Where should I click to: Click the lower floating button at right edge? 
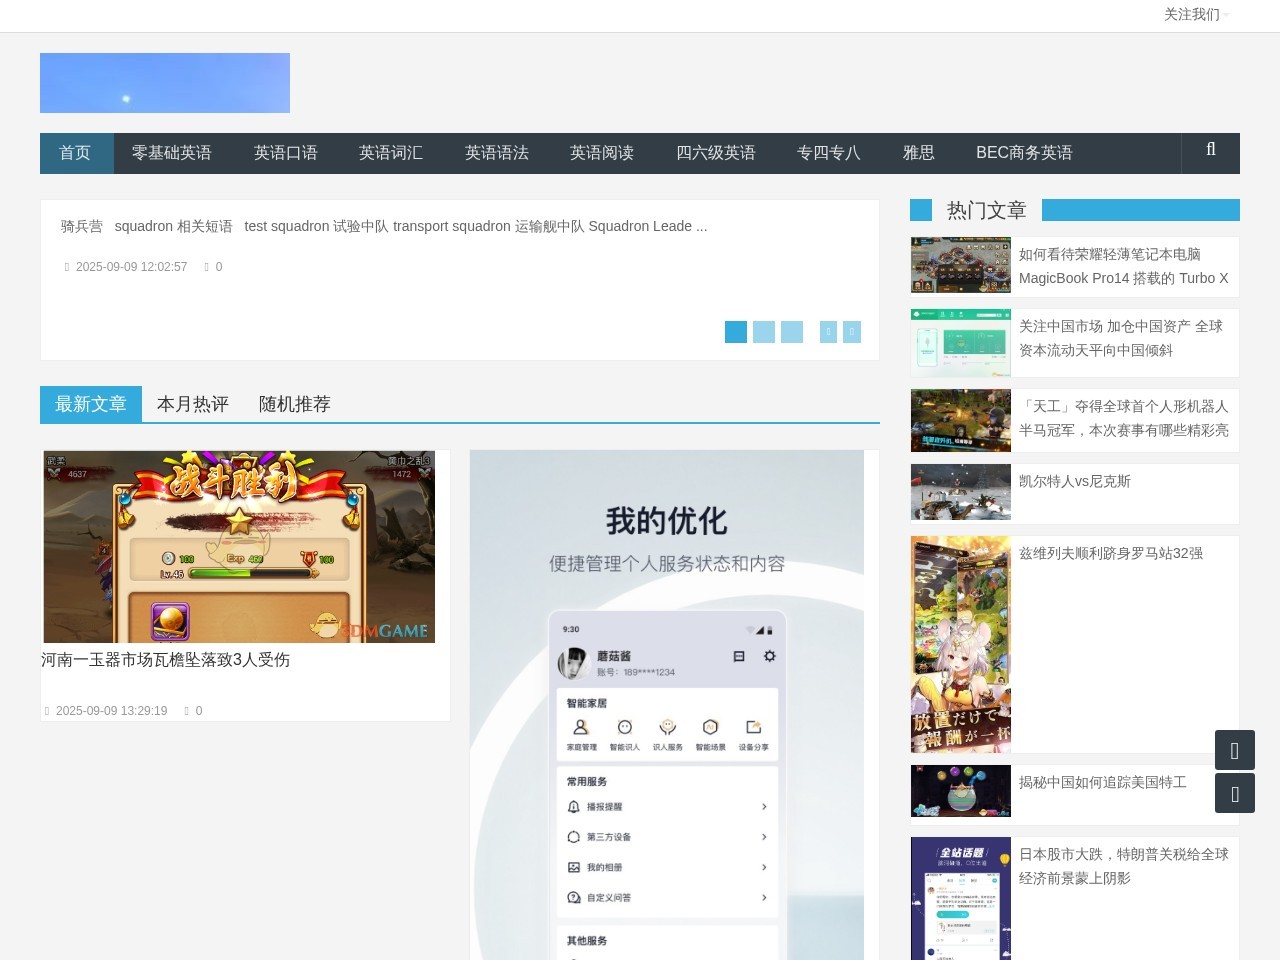(1235, 793)
